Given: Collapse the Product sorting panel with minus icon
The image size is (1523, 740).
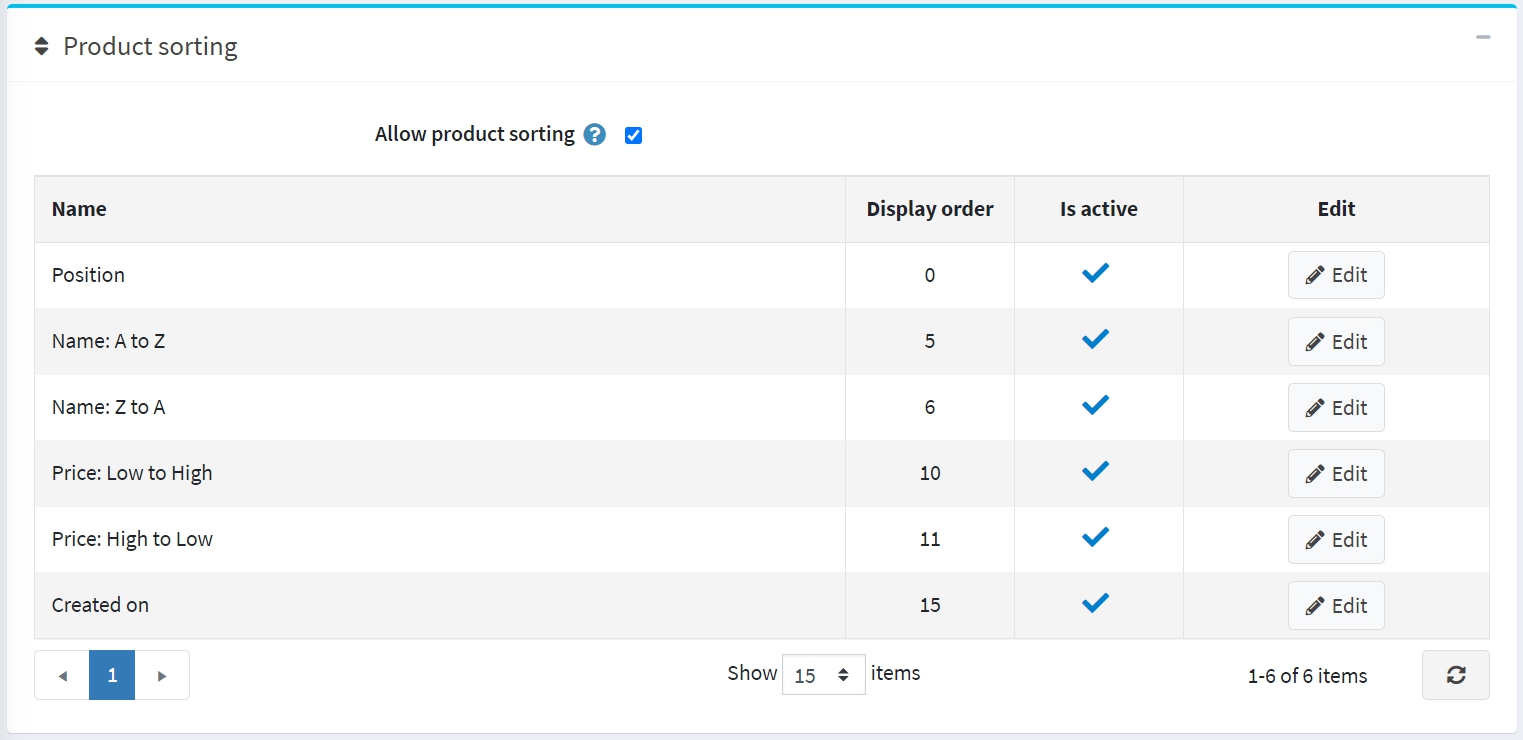Looking at the screenshot, I should (x=1482, y=38).
